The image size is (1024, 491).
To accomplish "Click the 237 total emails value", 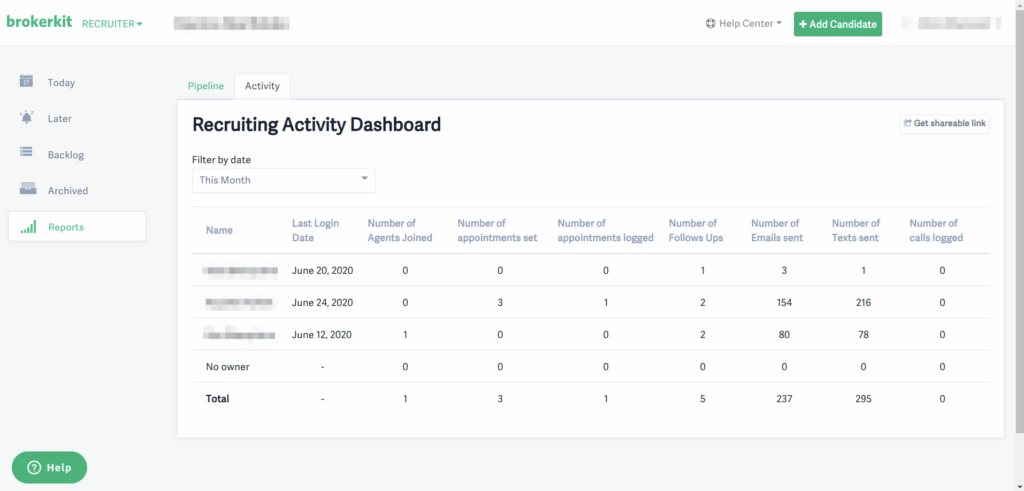I will (784, 399).
